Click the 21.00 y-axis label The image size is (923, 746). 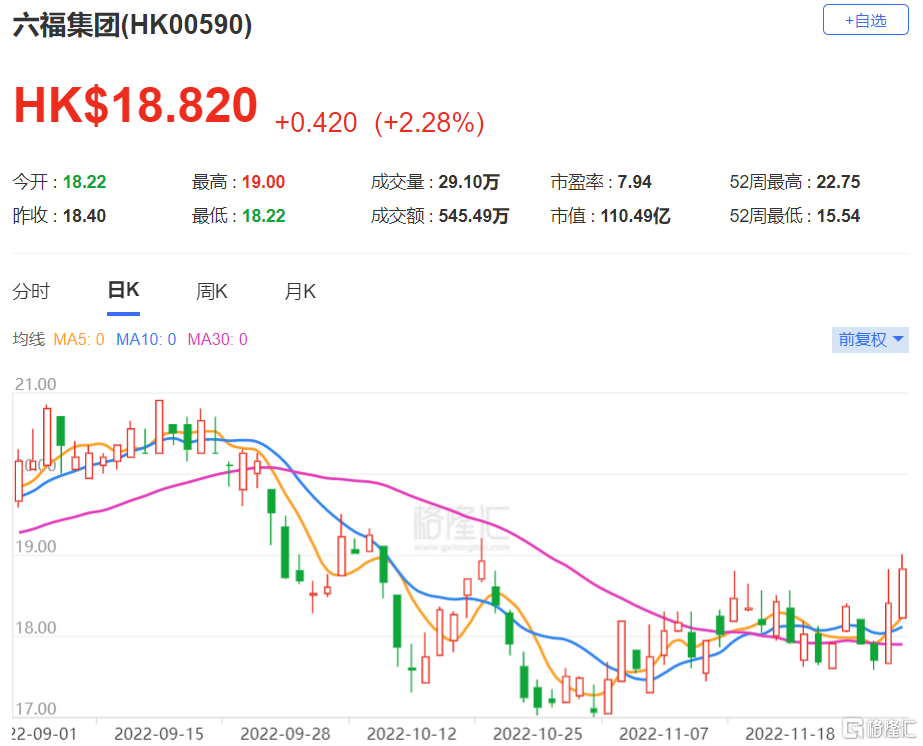(x=35, y=384)
